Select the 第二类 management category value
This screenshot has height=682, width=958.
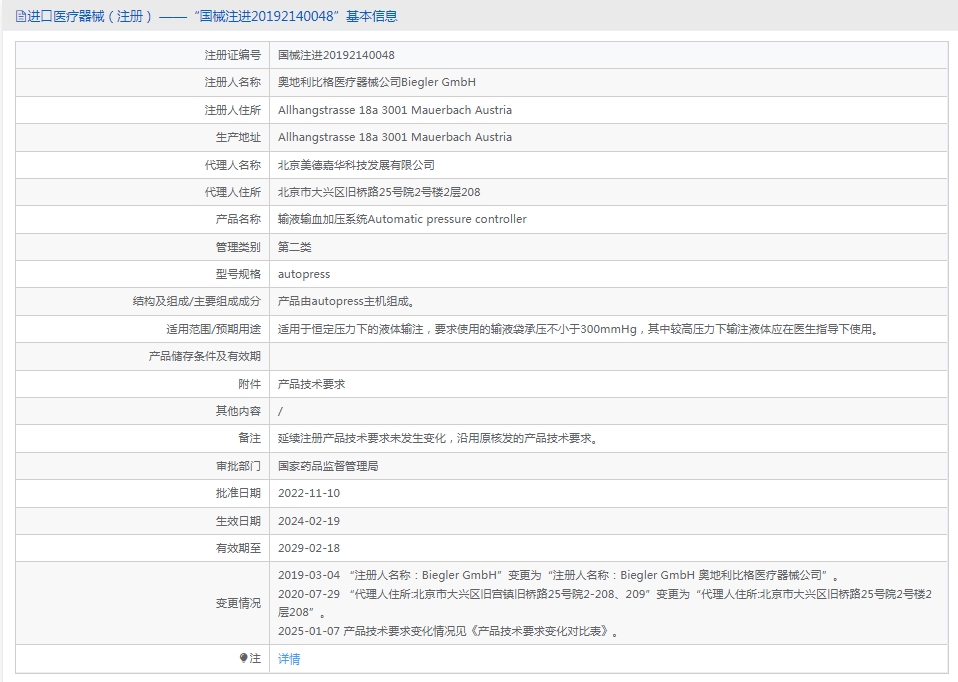coord(295,247)
